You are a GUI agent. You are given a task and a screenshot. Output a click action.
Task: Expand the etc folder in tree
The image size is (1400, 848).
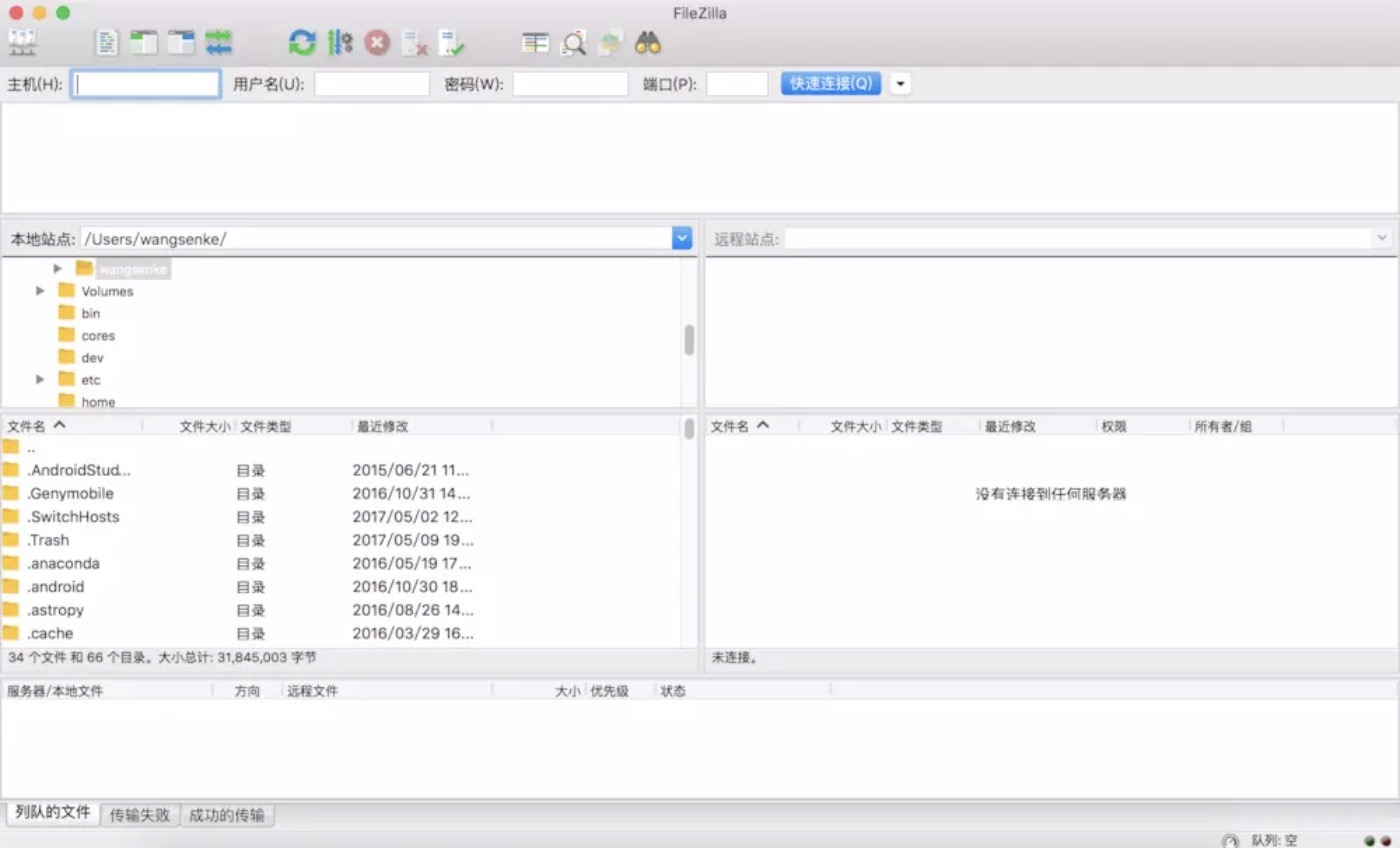coord(40,379)
